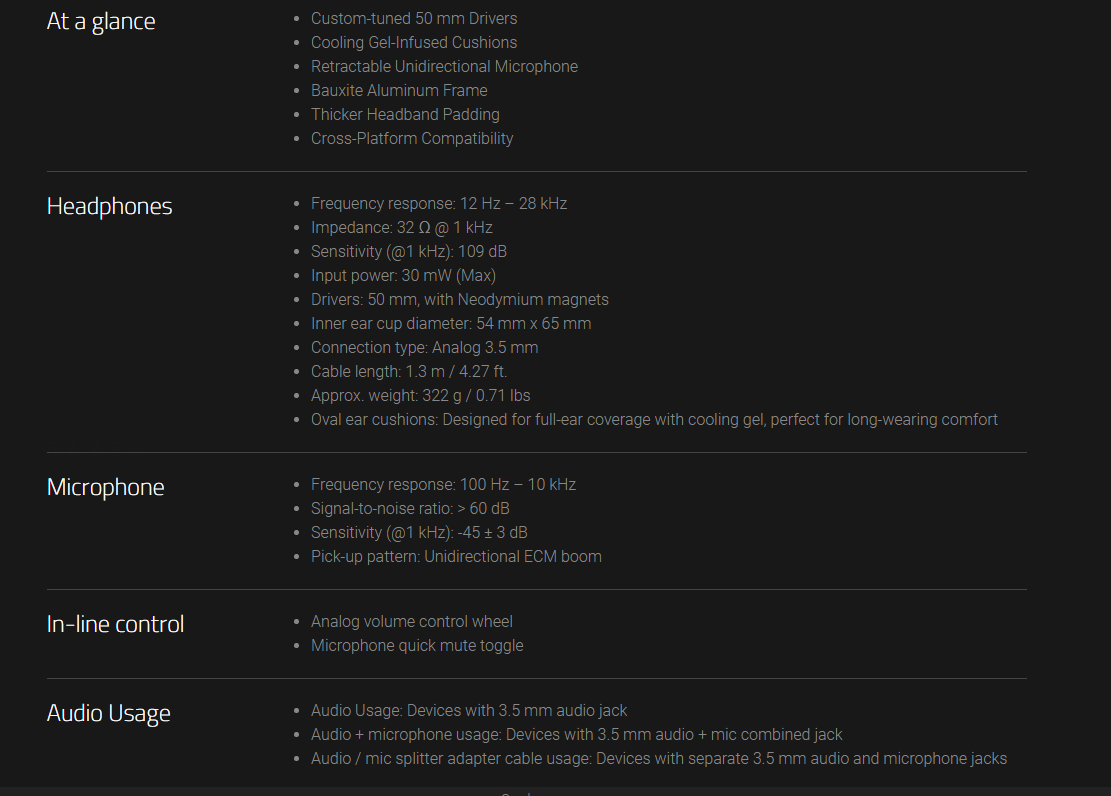Image resolution: width=1111 pixels, height=796 pixels.
Task: Click the "Audio Usage" section heading
Action: (x=108, y=714)
